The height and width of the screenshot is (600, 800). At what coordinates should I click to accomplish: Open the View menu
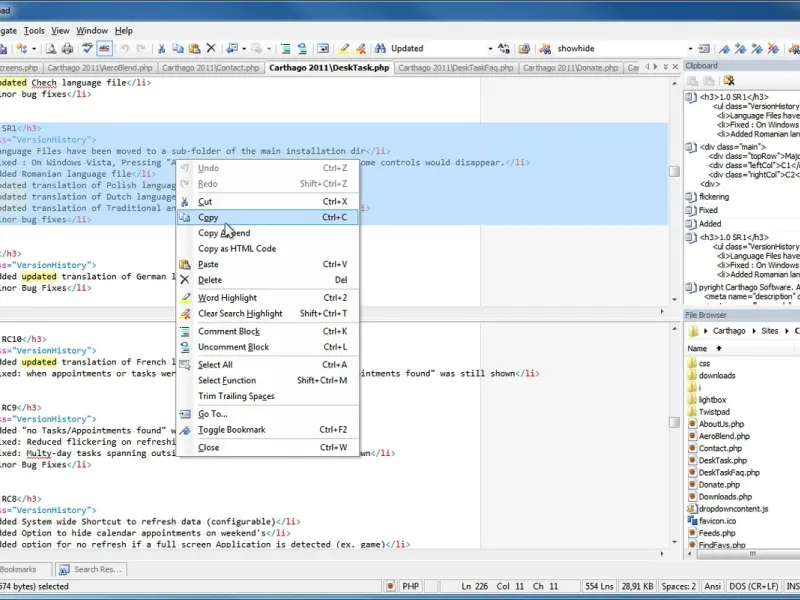(x=60, y=31)
